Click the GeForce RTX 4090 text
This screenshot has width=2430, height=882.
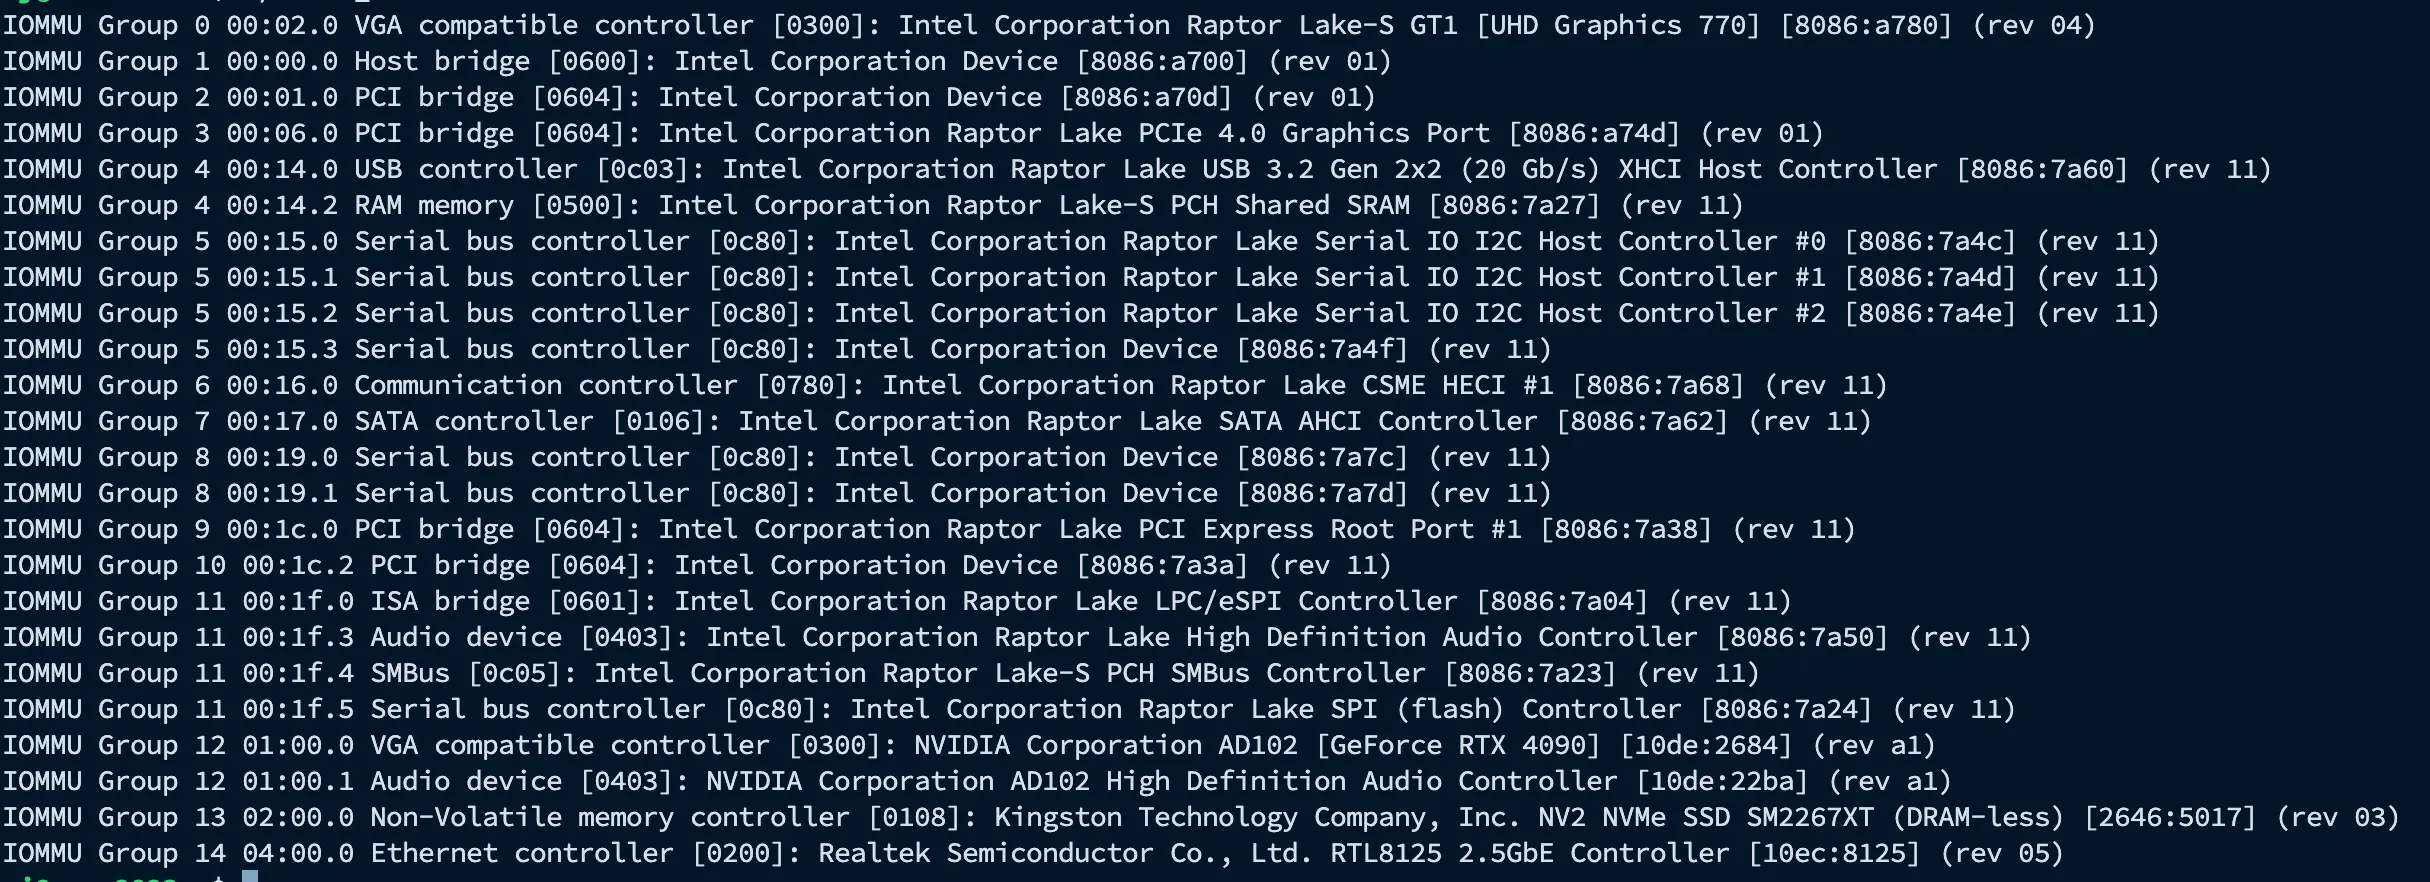1458,746
